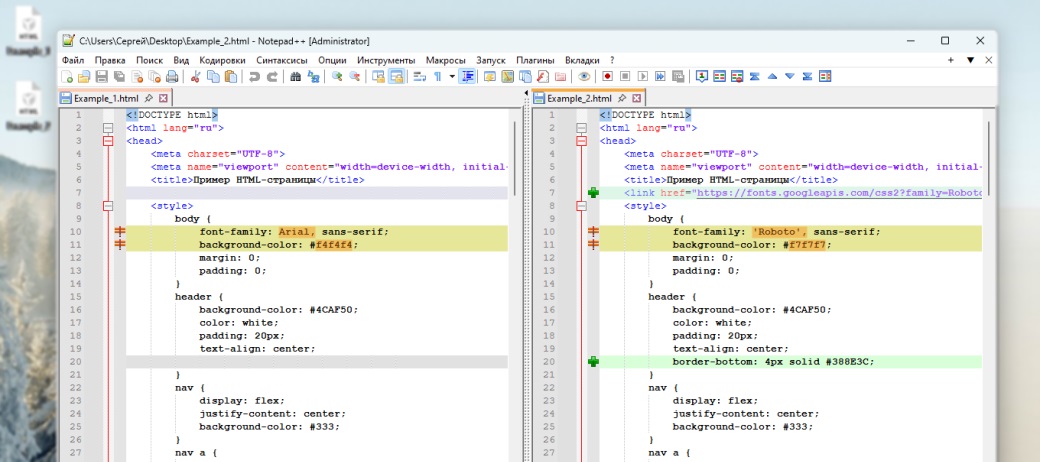Screen dimensions: 1040x462
Task: Click Save recorded macro icon
Action: click(x=678, y=76)
